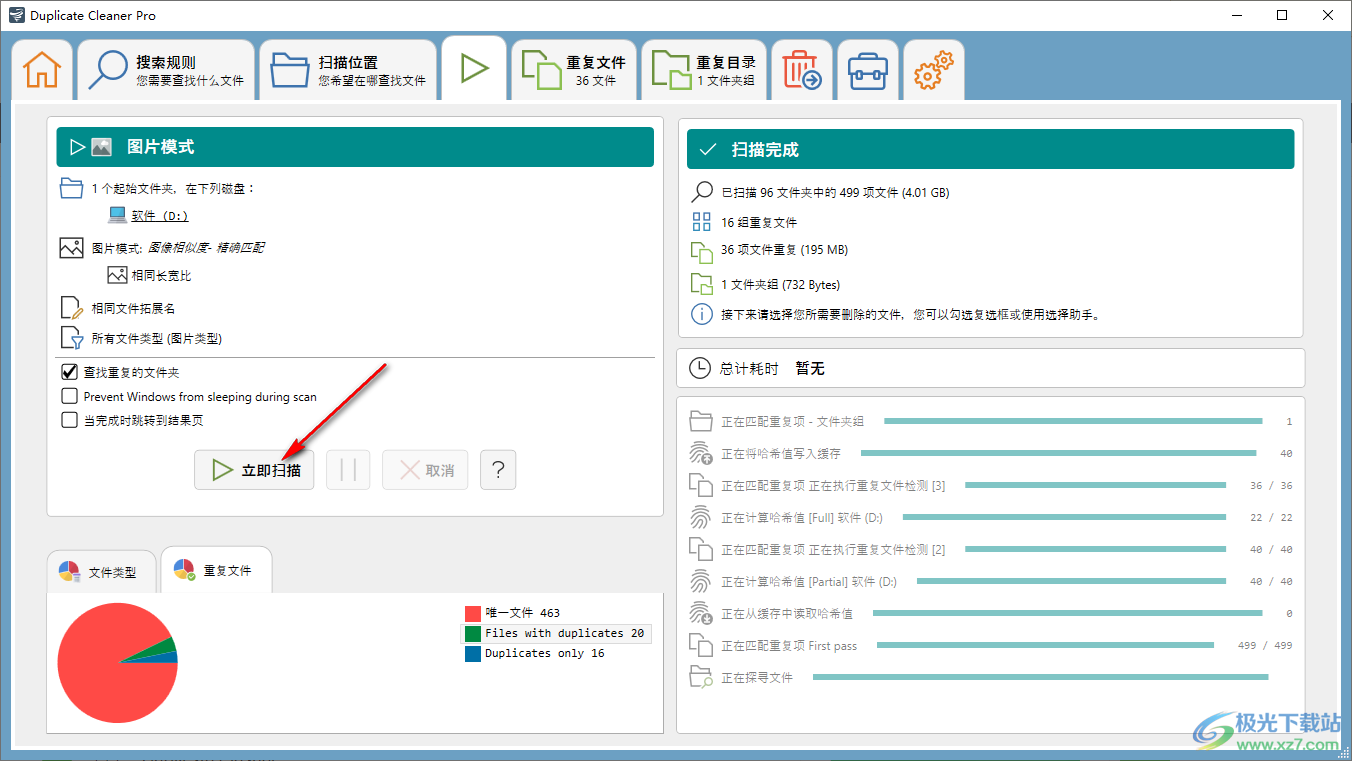This screenshot has width=1352, height=761.
Task: Switch to the 搜索规则 tab
Action: pyautogui.click(x=166, y=70)
